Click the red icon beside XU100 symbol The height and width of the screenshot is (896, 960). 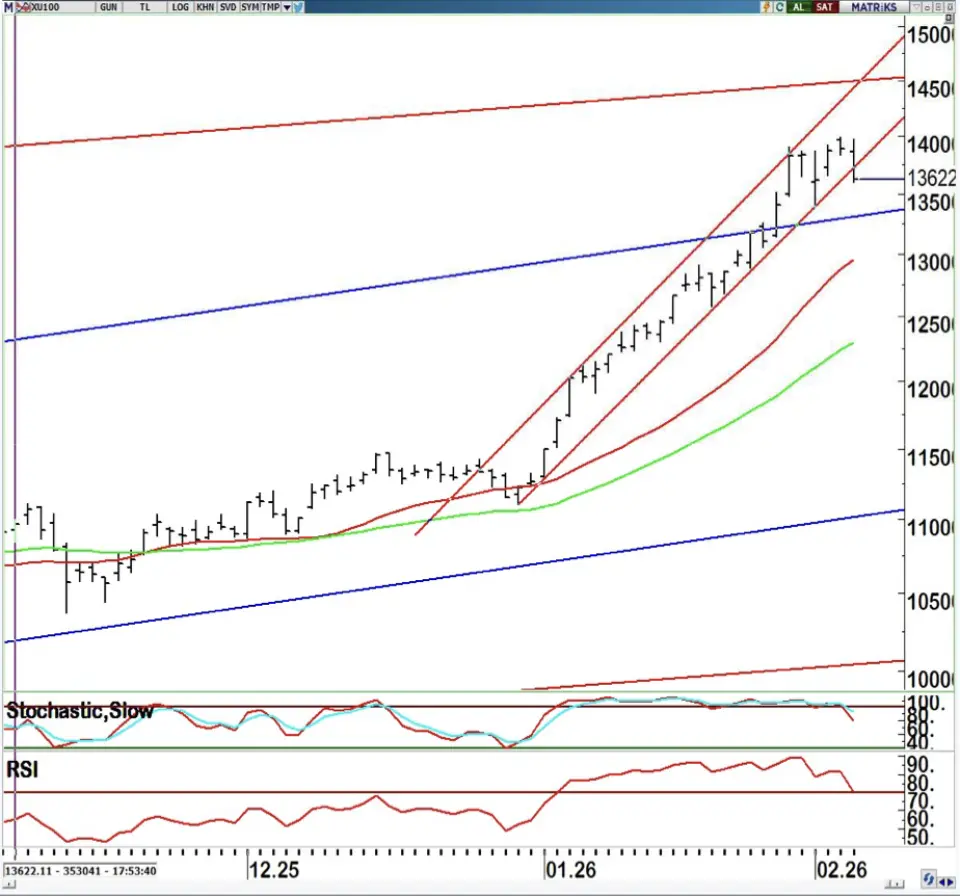[x=23, y=7]
